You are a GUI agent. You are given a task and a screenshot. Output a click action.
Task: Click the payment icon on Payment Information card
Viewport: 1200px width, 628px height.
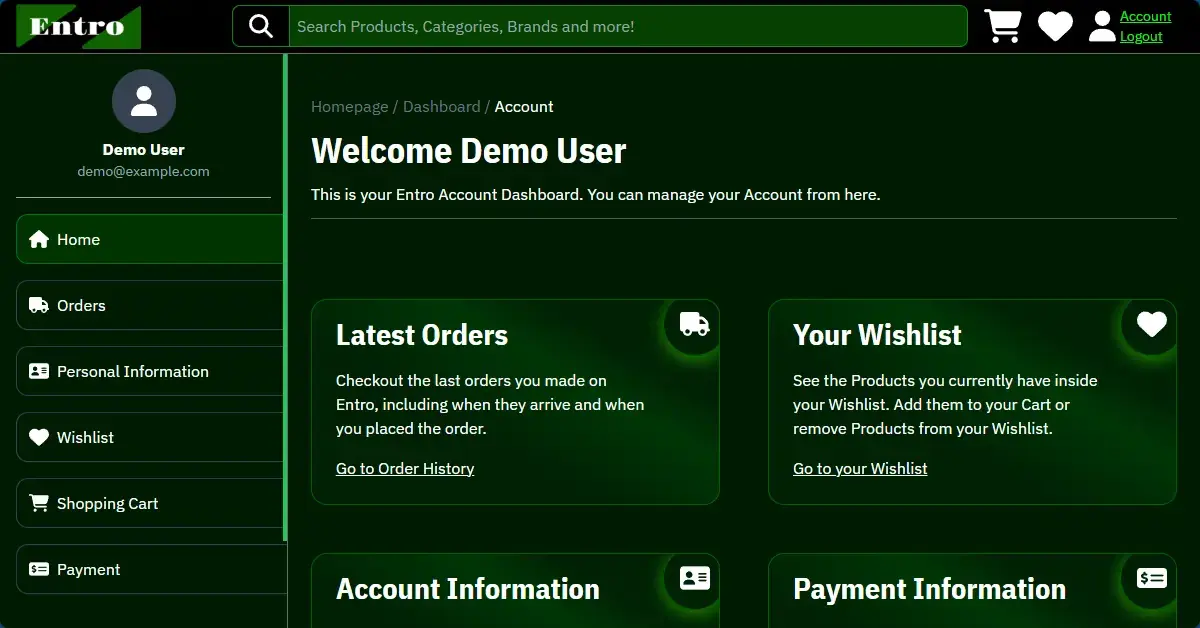[1151, 578]
